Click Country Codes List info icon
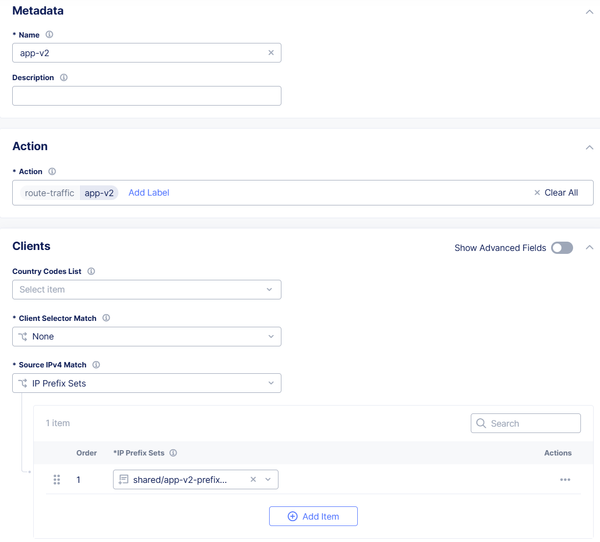600x542 pixels. pyautogui.click(x=91, y=271)
